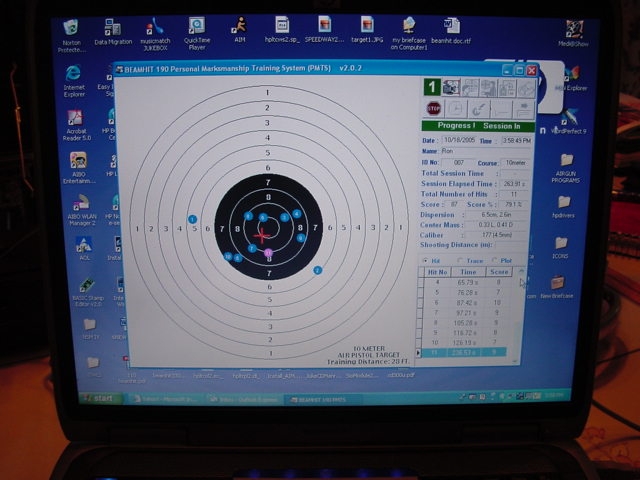
Task: Select the SPEEDWAY2 file on desktop
Action: [x=324, y=29]
